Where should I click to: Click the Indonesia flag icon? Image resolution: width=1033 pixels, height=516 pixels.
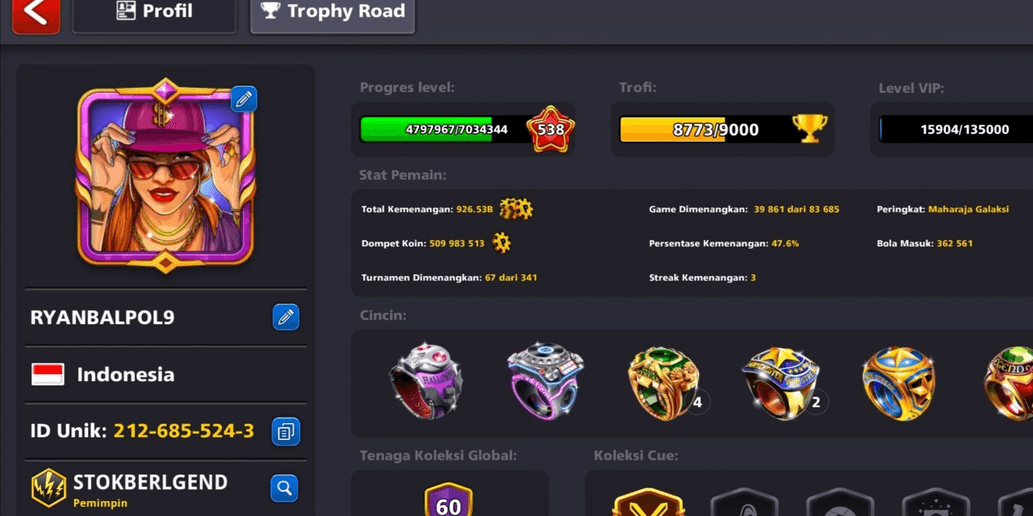point(47,374)
